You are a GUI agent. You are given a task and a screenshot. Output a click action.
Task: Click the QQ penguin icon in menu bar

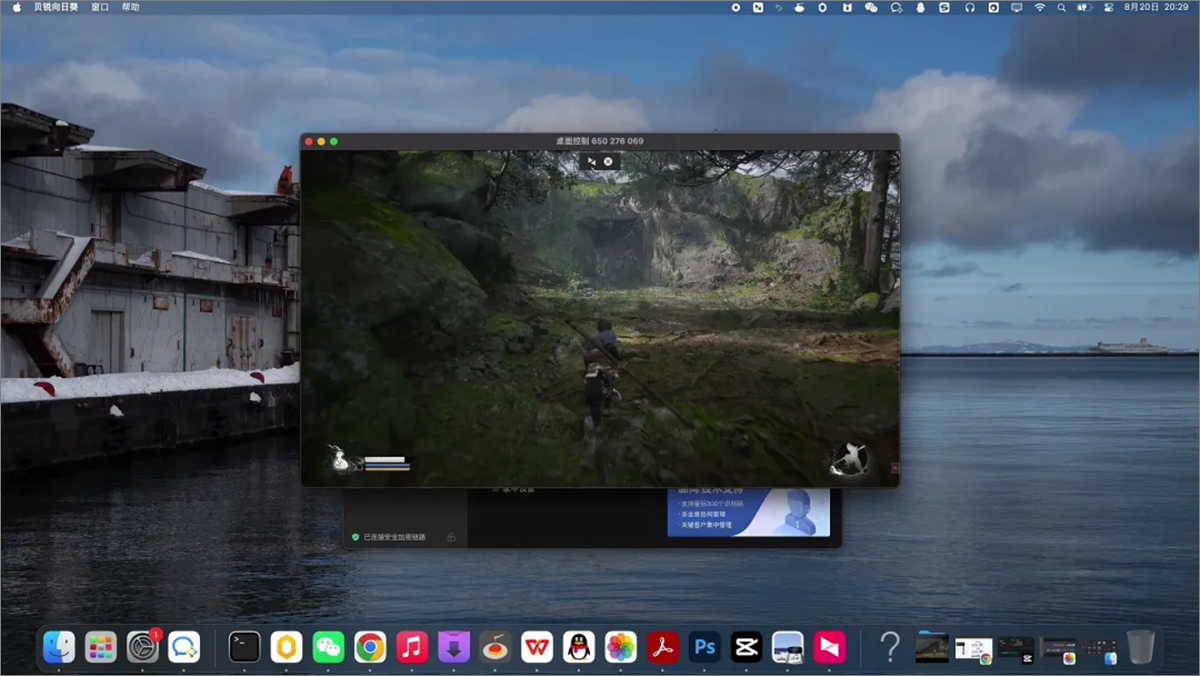pos(920,7)
